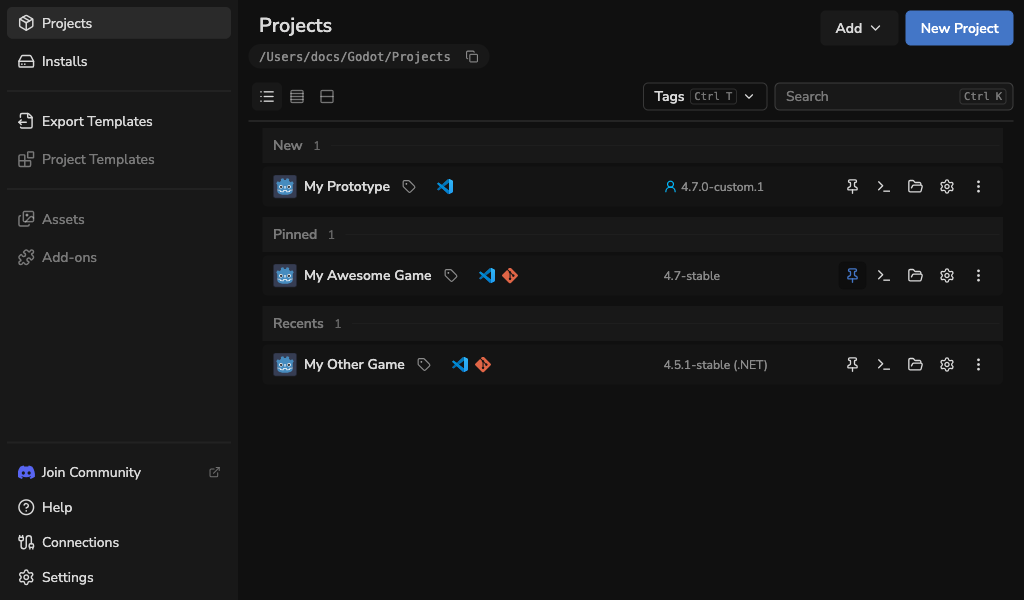This screenshot has height=600, width=1024.
Task: Click the New Project button
Action: coord(959,28)
